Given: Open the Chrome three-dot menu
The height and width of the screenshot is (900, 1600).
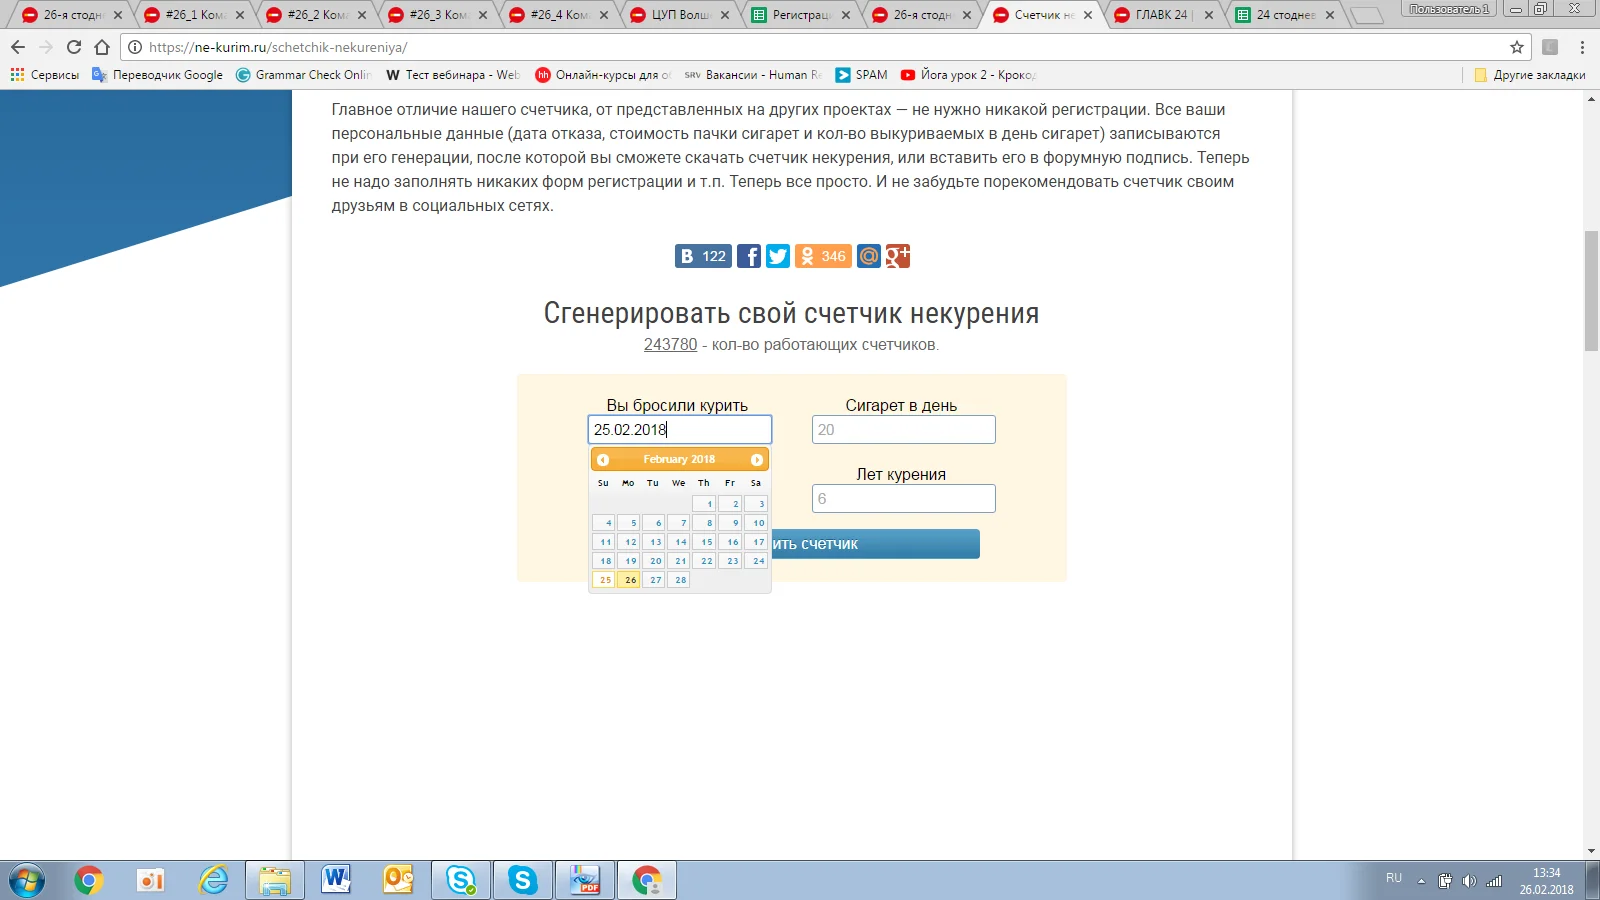Looking at the screenshot, I should point(1582,47).
